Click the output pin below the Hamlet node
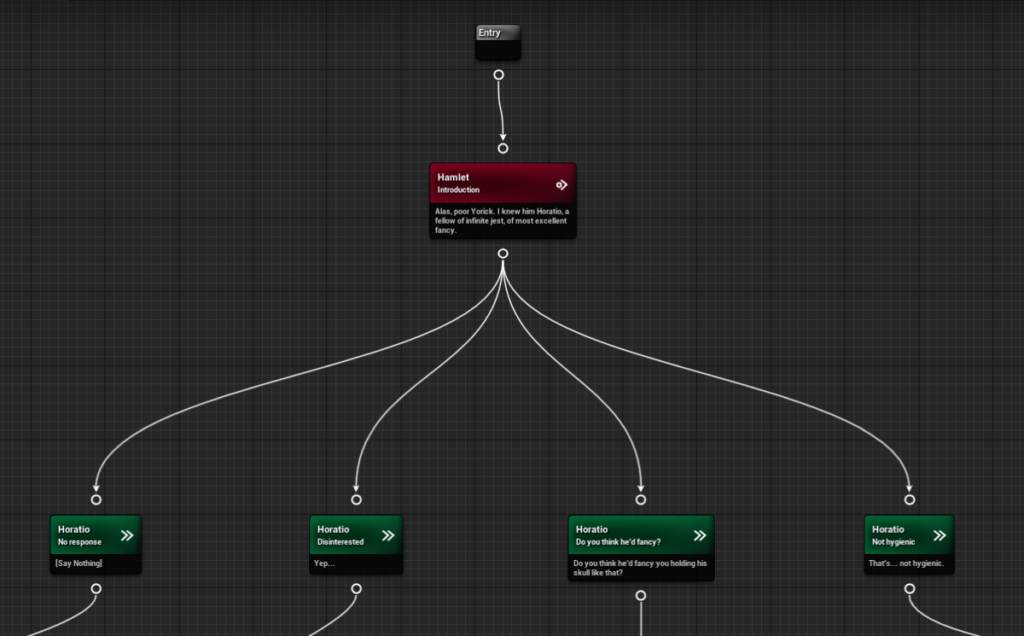 tap(503, 253)
